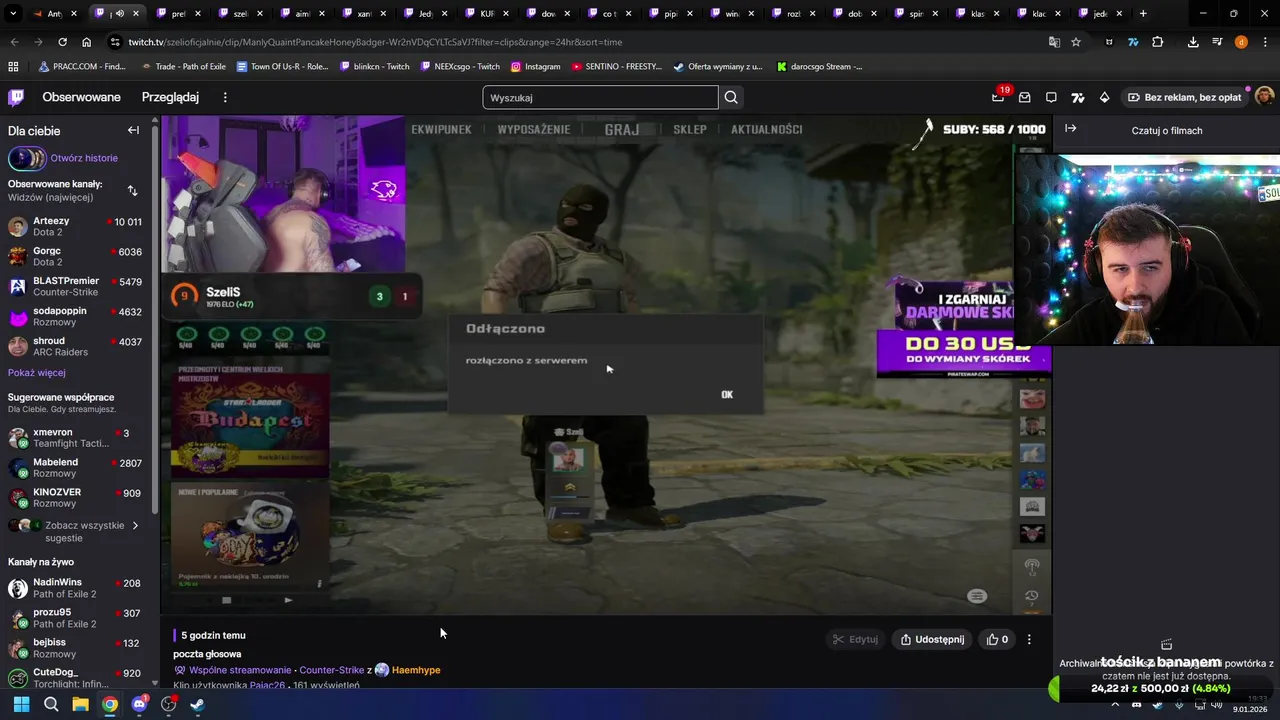1280x720 pixels.
Task: Reload the page with the refresh icon
Action: coord(62,42)
